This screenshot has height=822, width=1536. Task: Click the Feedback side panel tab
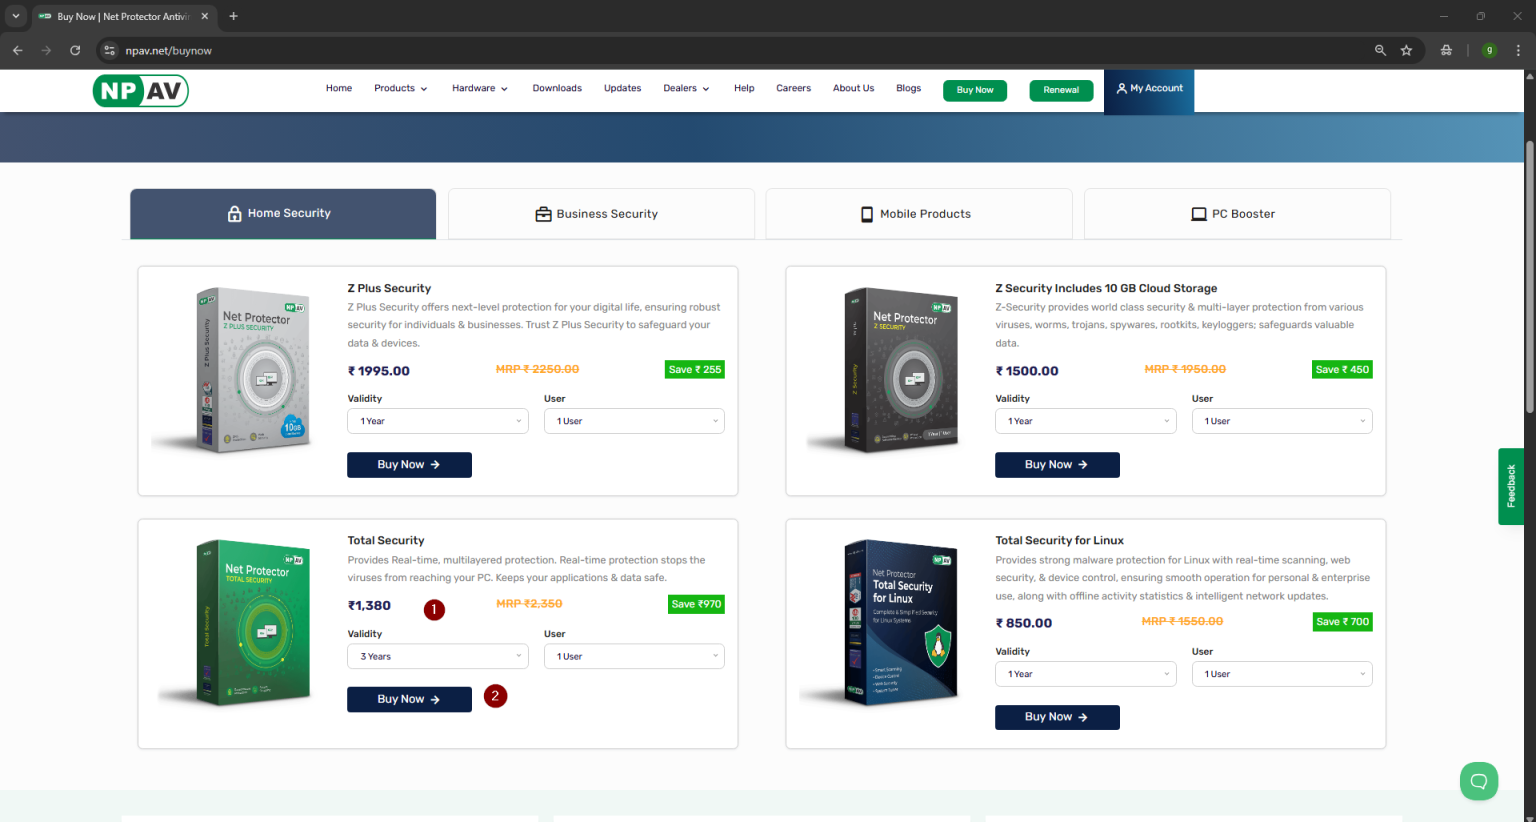(1510, 486)
